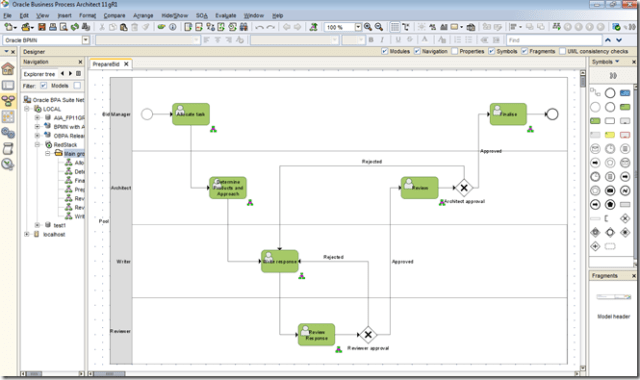Click the Print icon in the toolbar
Image resolution: width=640 pixels, height=380 pixels.
[53, 27]
